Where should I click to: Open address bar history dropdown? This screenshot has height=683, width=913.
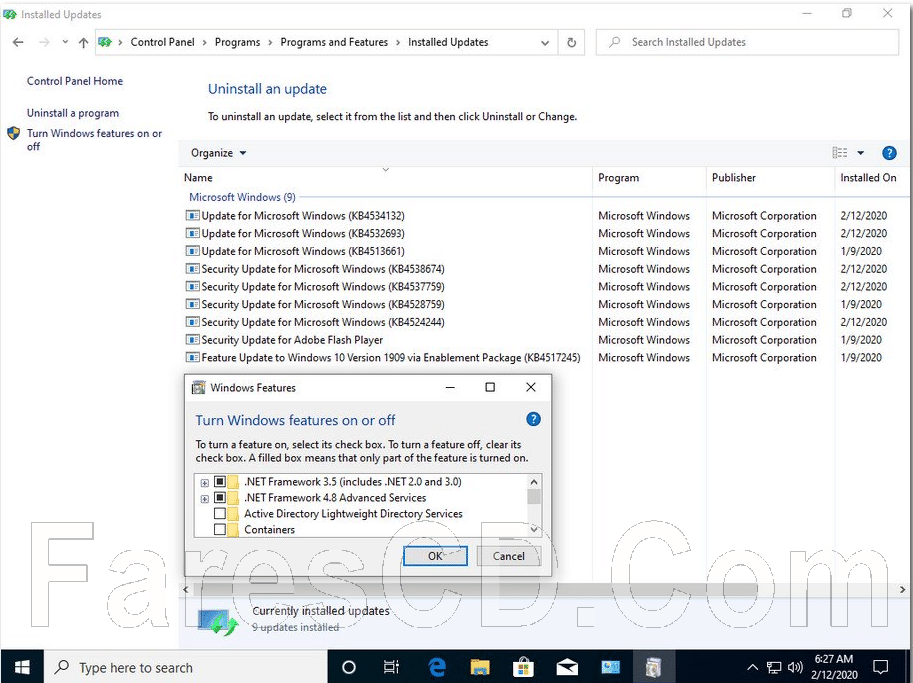coord(544,43)
